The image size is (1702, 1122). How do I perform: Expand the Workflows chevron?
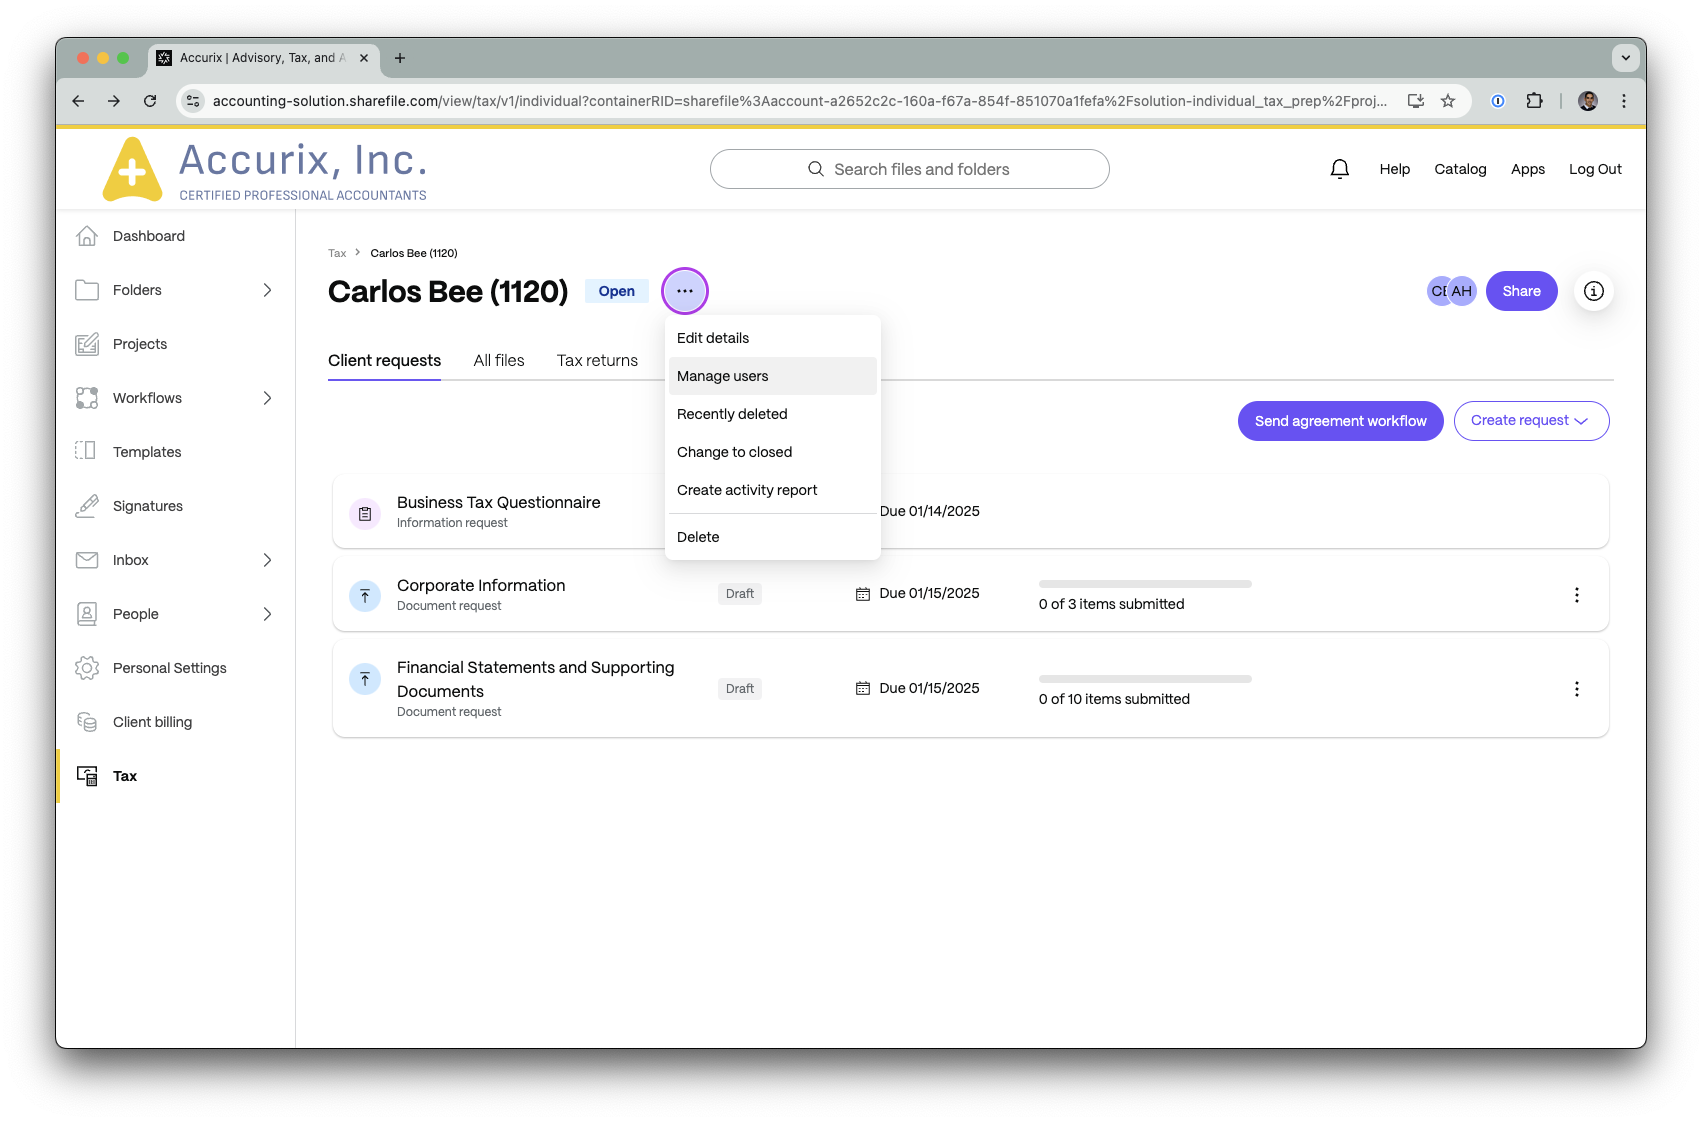tap(267, 398)
